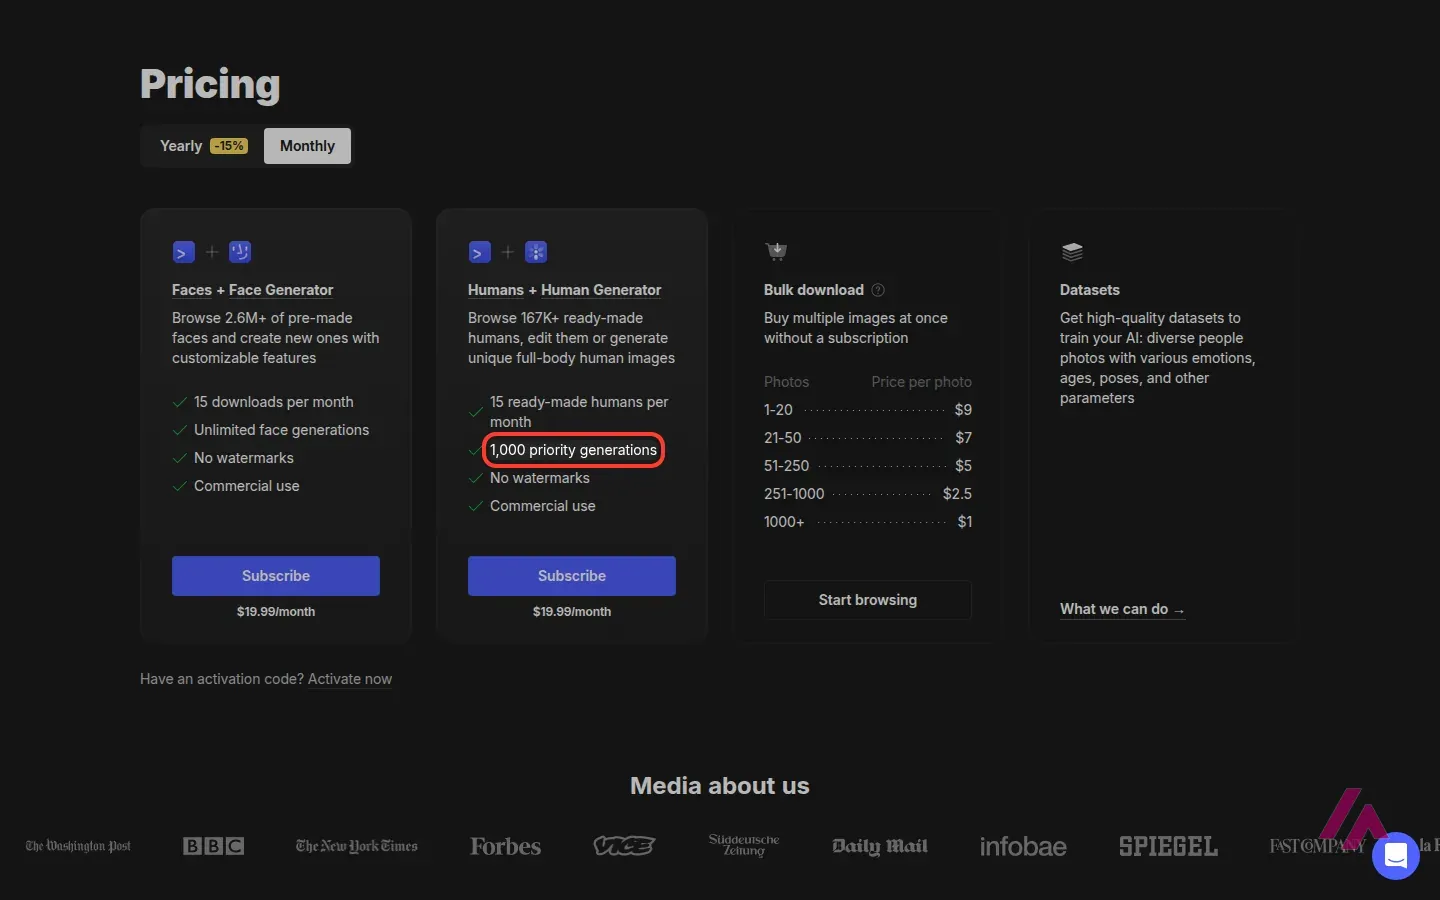Subscribe to the Faces + Face Generator plan
This screenshot has width=1440, height=900.
(x=276, y=576)
